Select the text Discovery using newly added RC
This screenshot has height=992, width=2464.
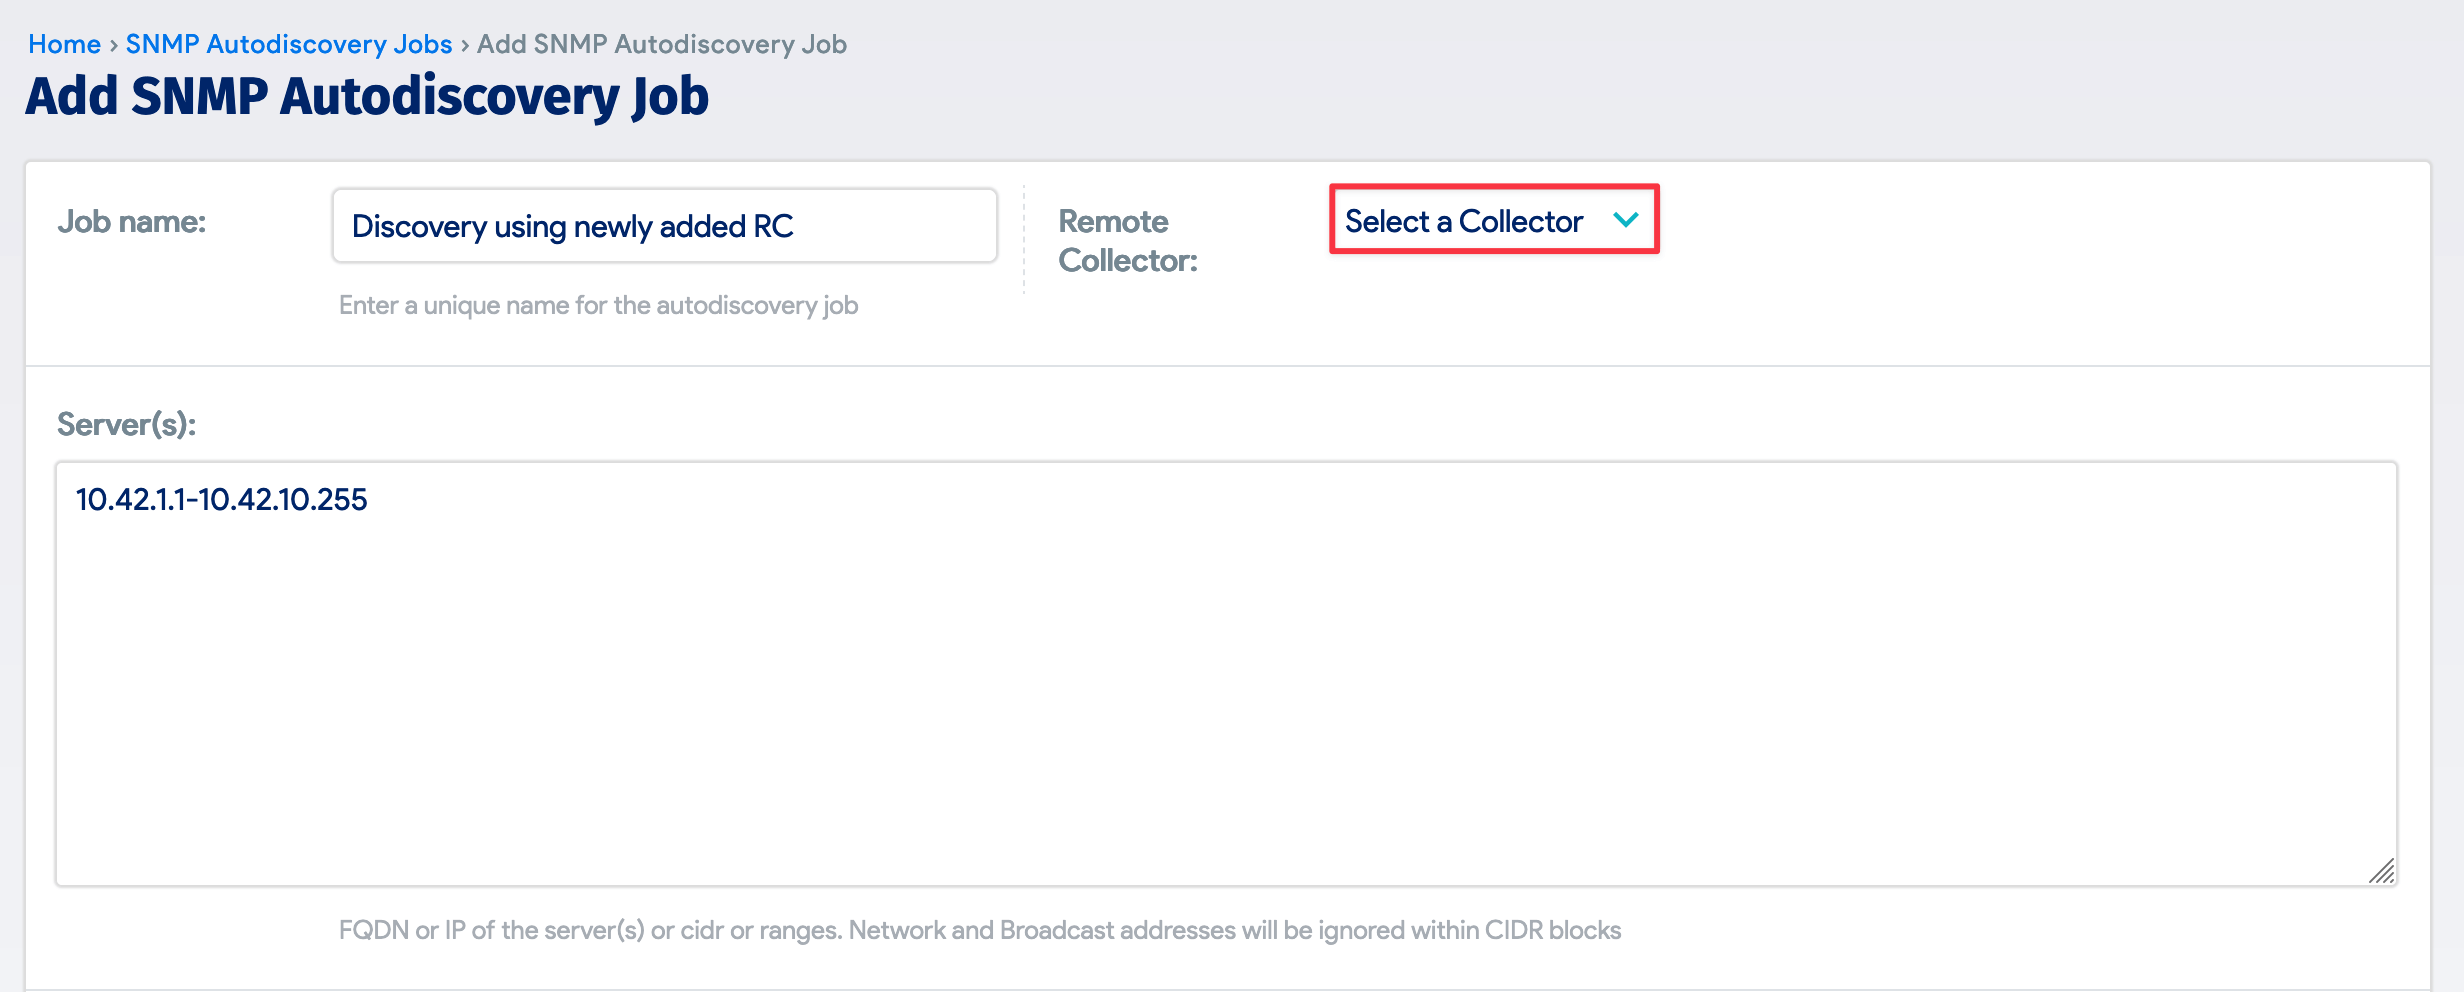pyautogui.click(x=572, y=225)
